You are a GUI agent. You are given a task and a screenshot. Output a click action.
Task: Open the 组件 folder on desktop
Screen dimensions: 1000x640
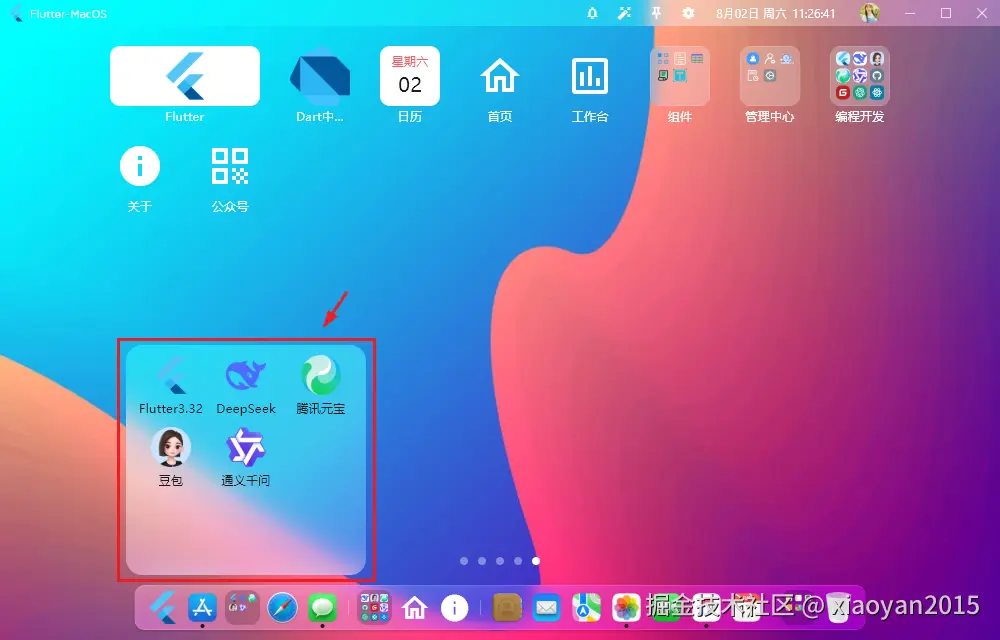(680, 76)
